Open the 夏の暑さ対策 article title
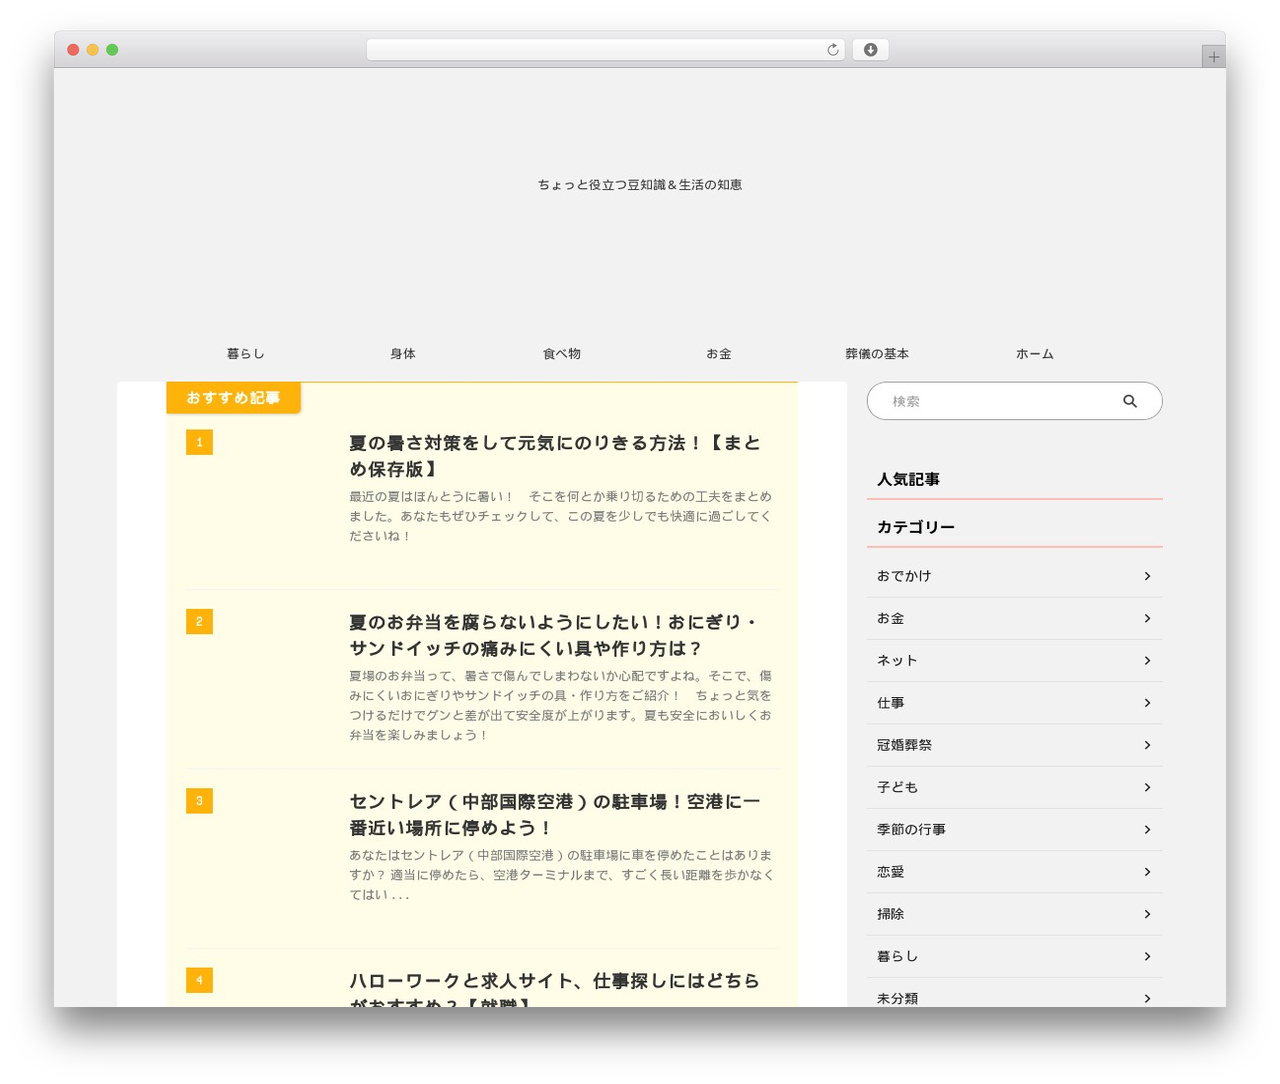 click(555, 456)
